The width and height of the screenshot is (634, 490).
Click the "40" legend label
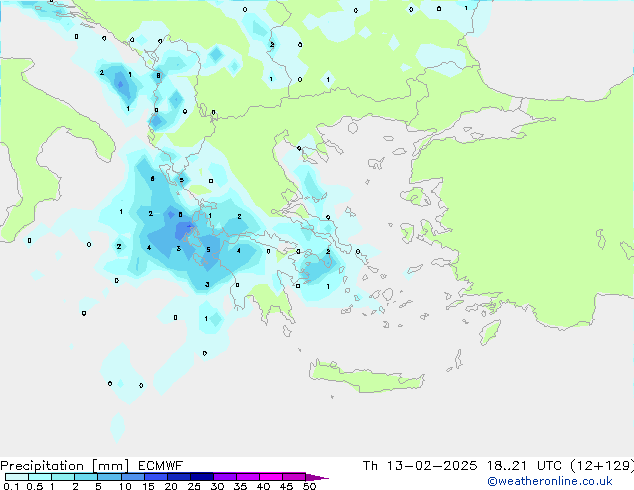pos(263,486)
